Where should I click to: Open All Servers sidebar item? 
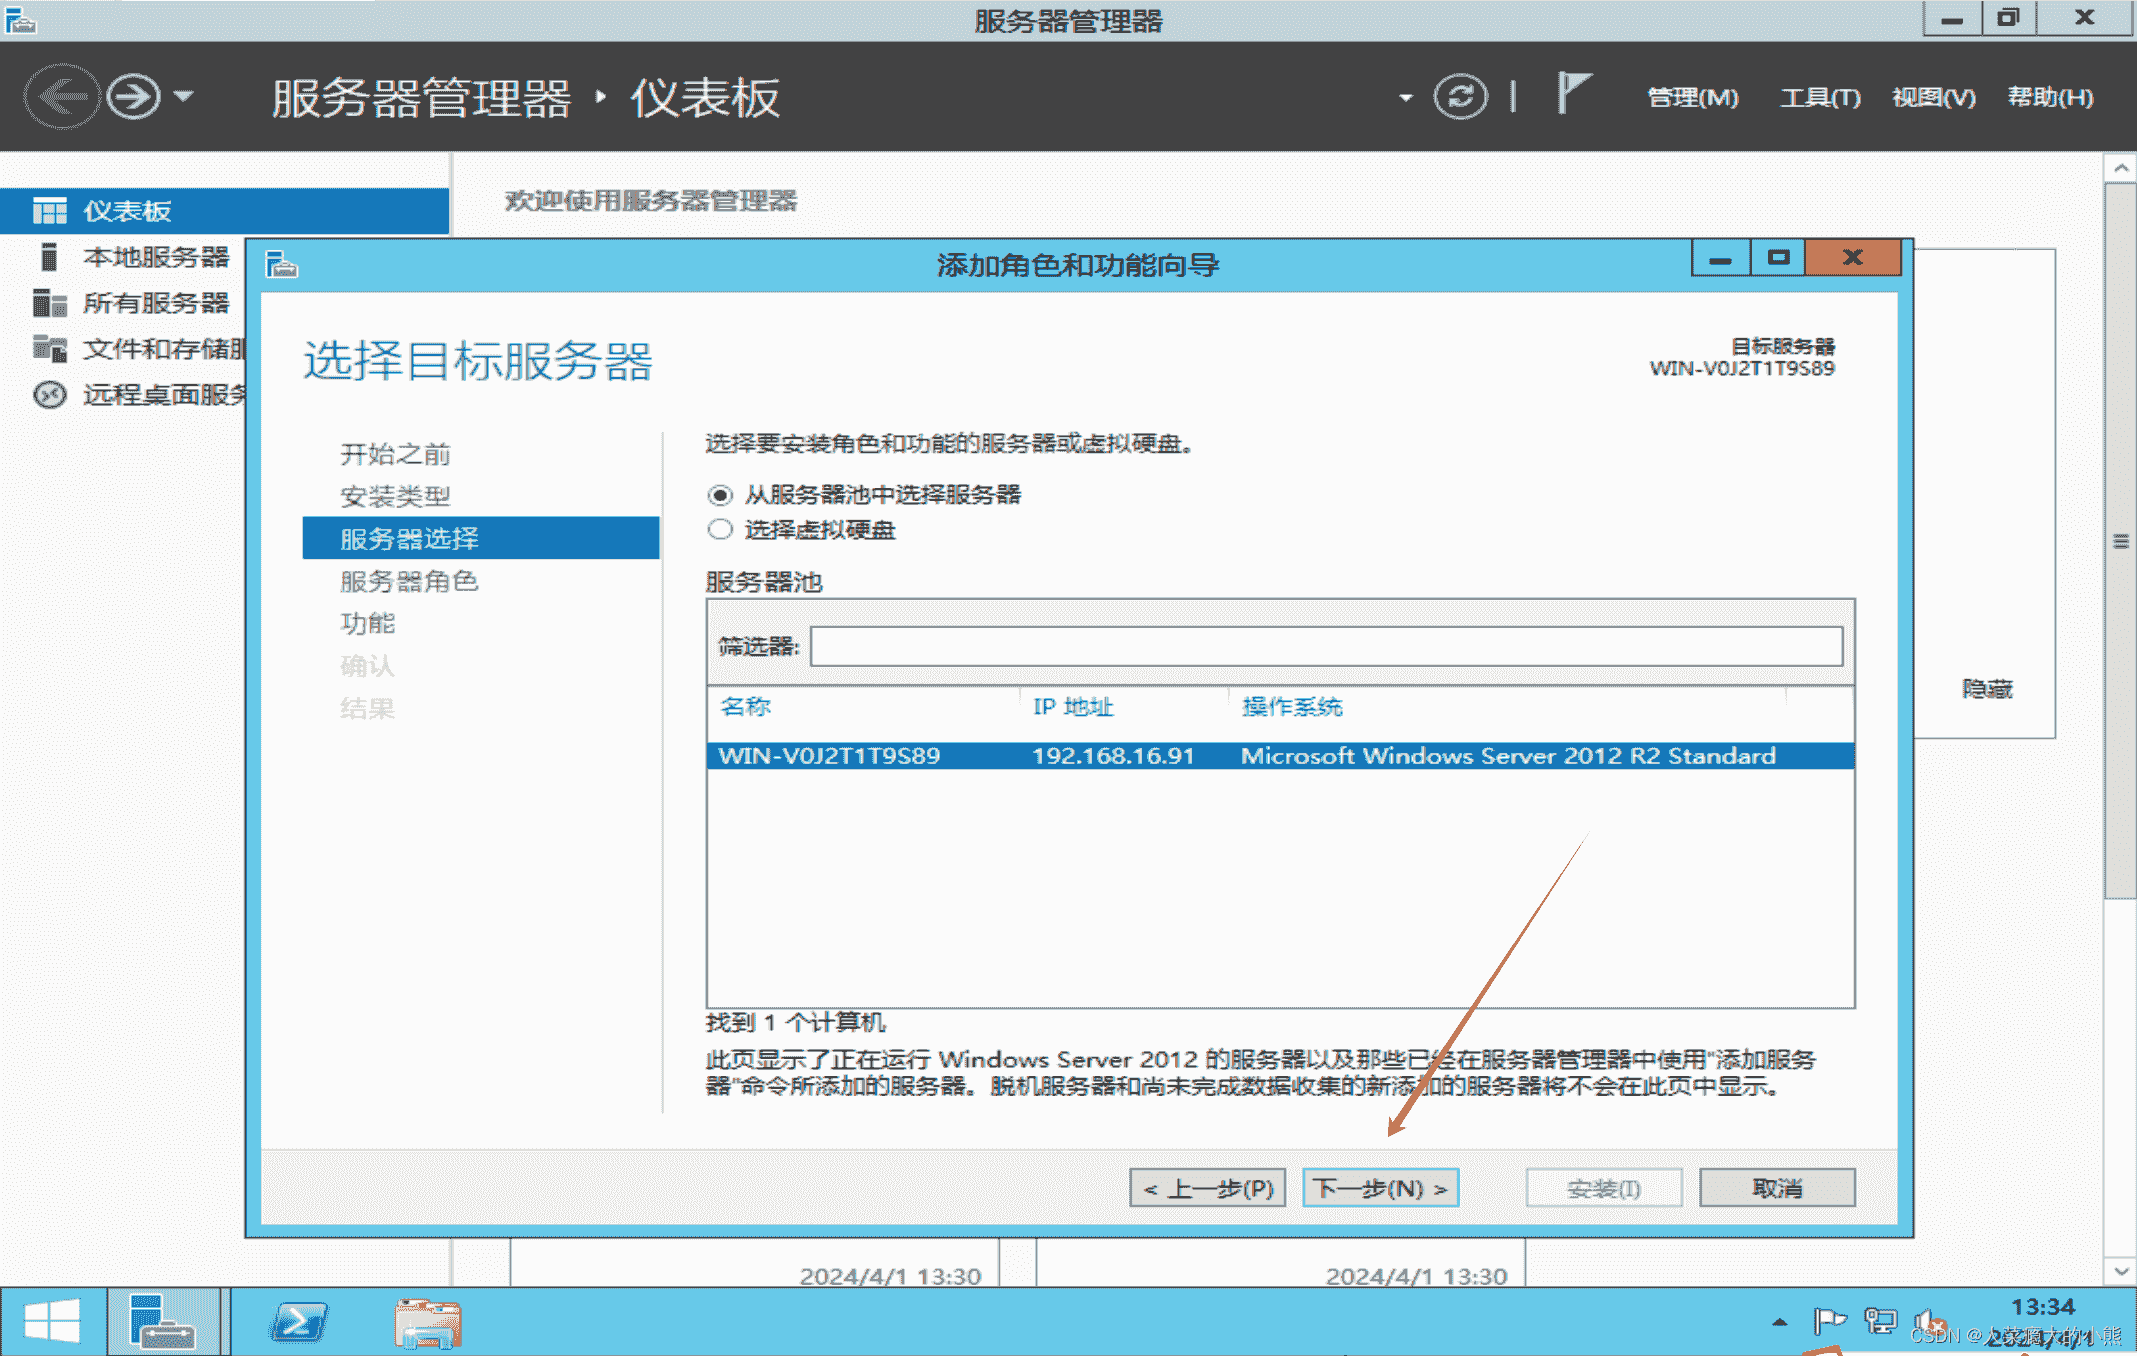point(155,303)
